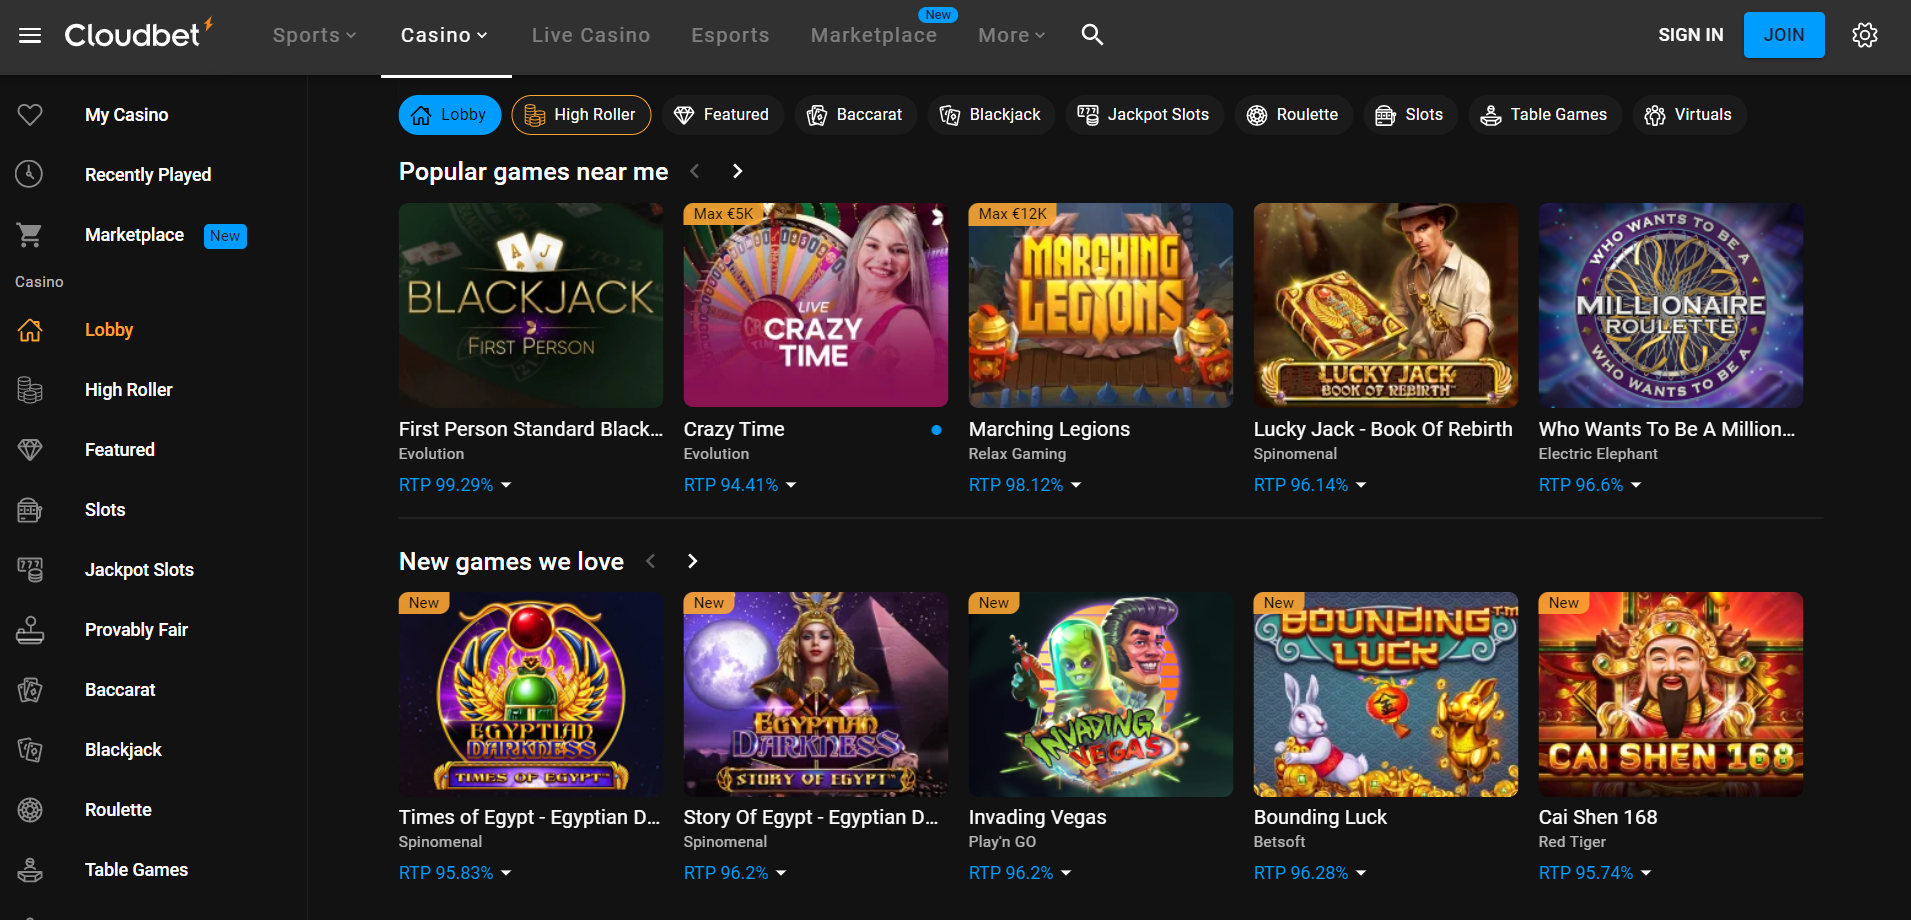Click the Marketplace cart icon in sidebar
The height and width of the screenshot is (920, 1911).
30,235
